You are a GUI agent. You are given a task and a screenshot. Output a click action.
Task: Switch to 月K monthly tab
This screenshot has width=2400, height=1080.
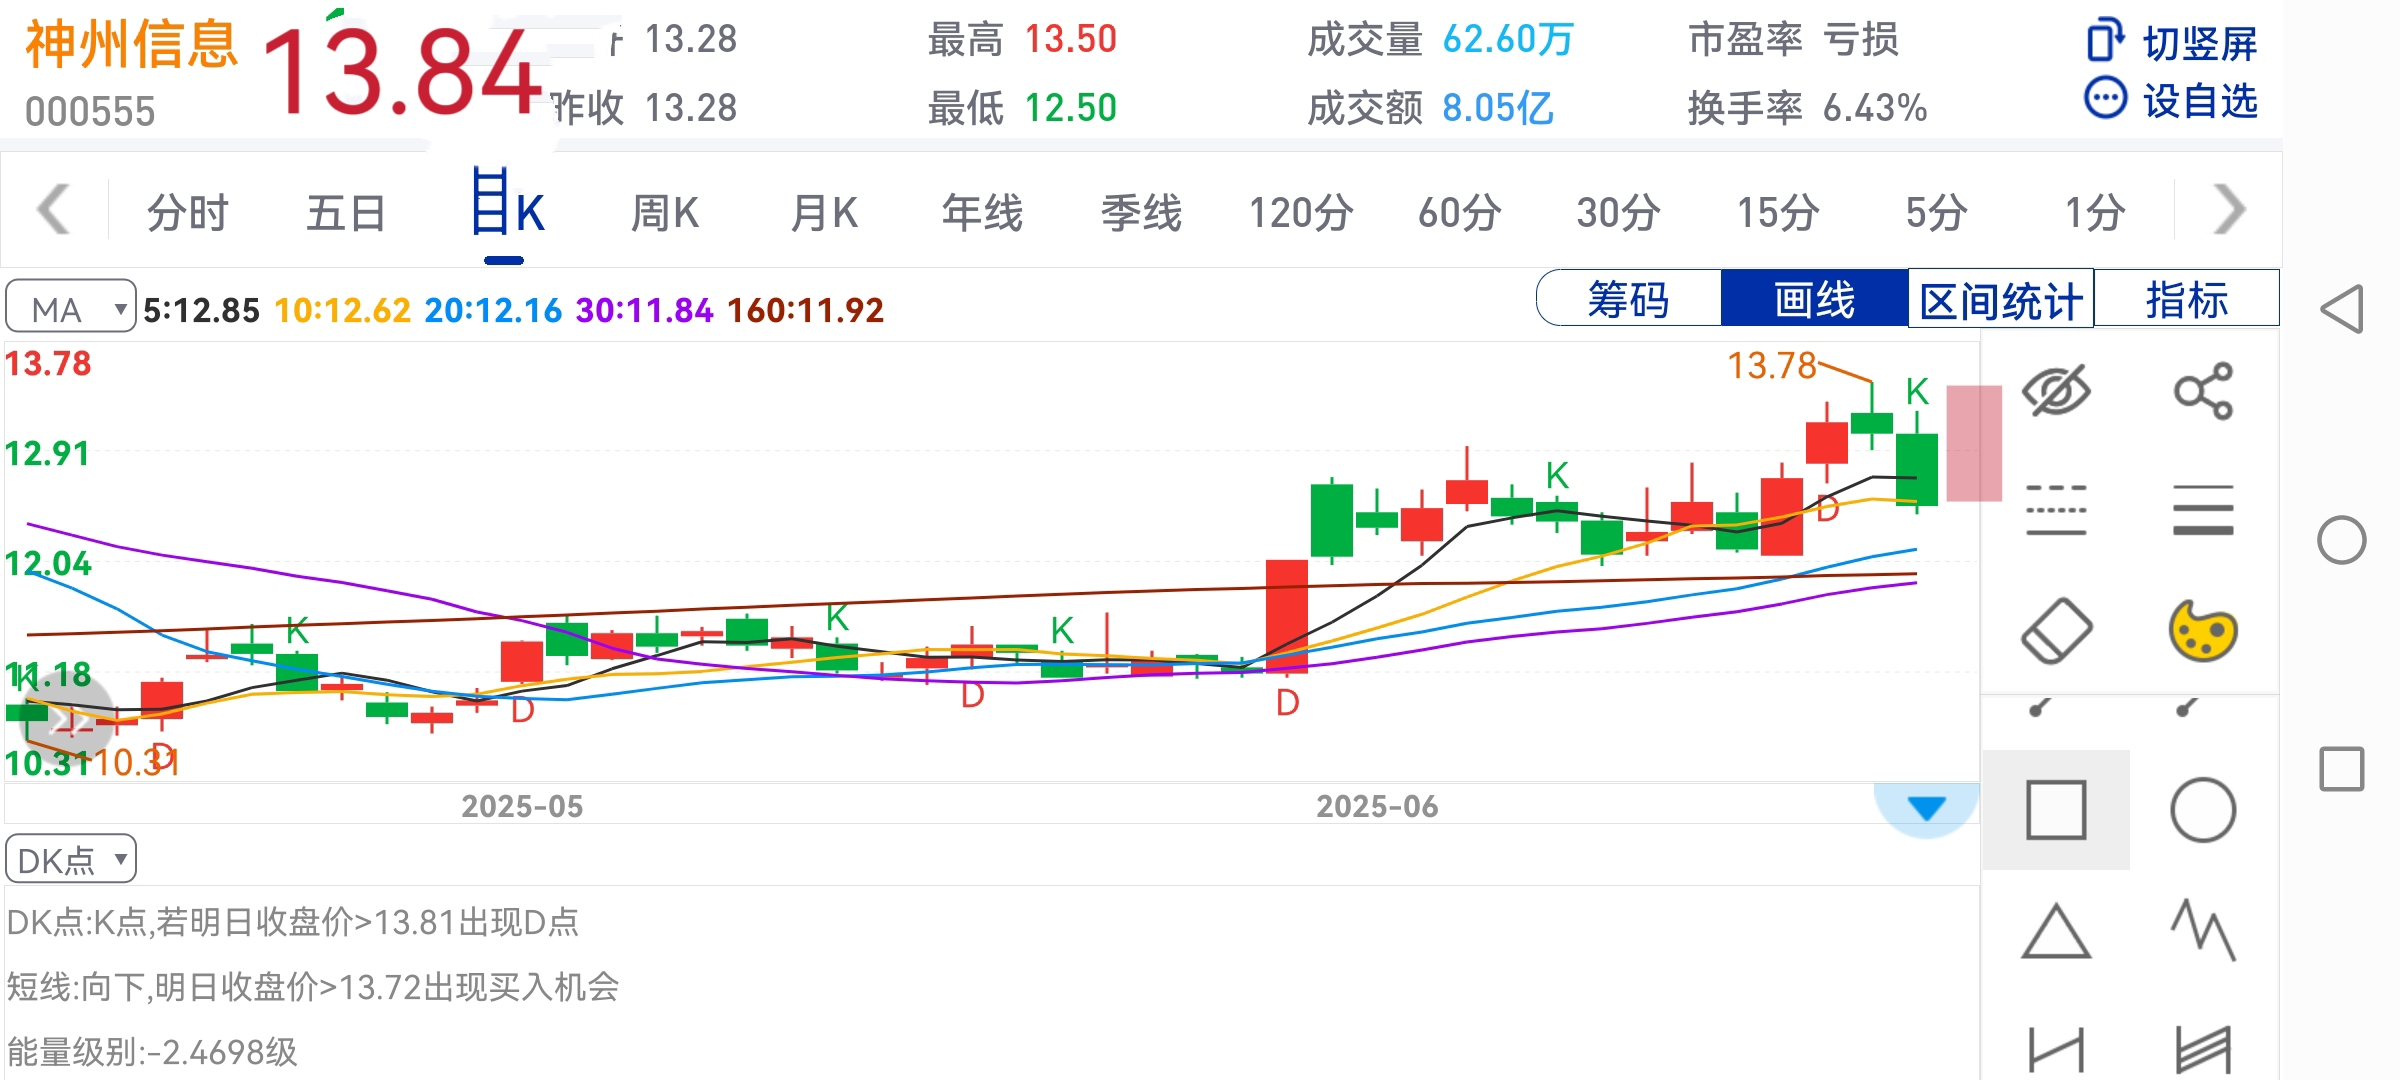(824, 213)
